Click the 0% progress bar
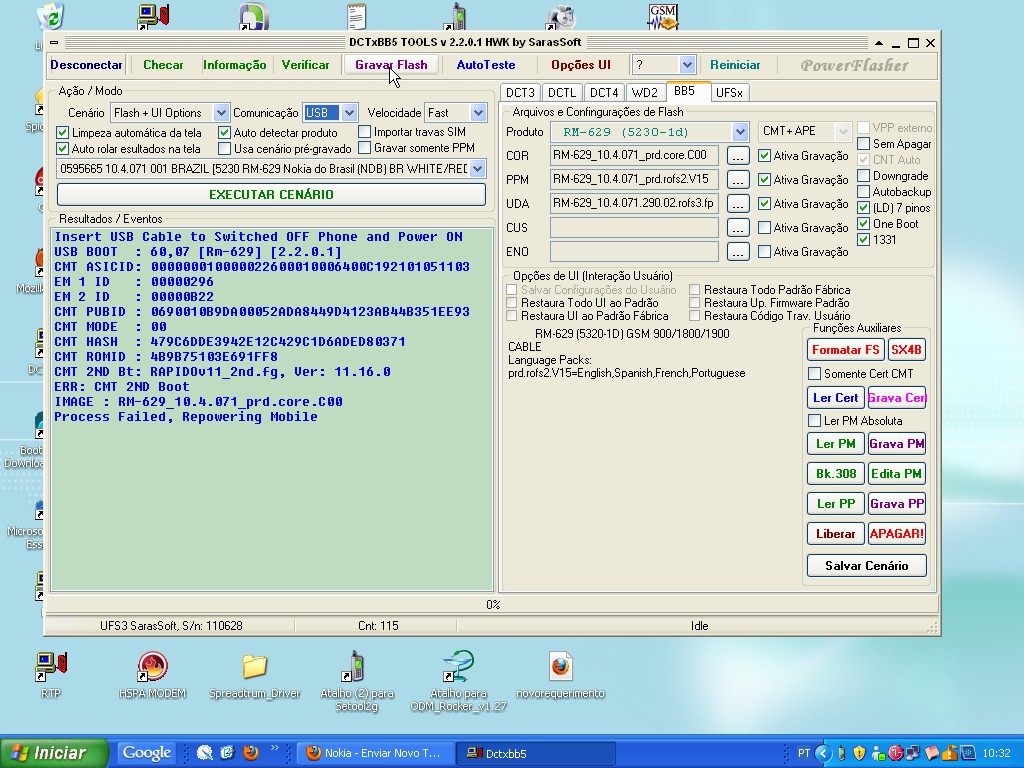This screenshot has width=1024, height=768. [492, 605]
